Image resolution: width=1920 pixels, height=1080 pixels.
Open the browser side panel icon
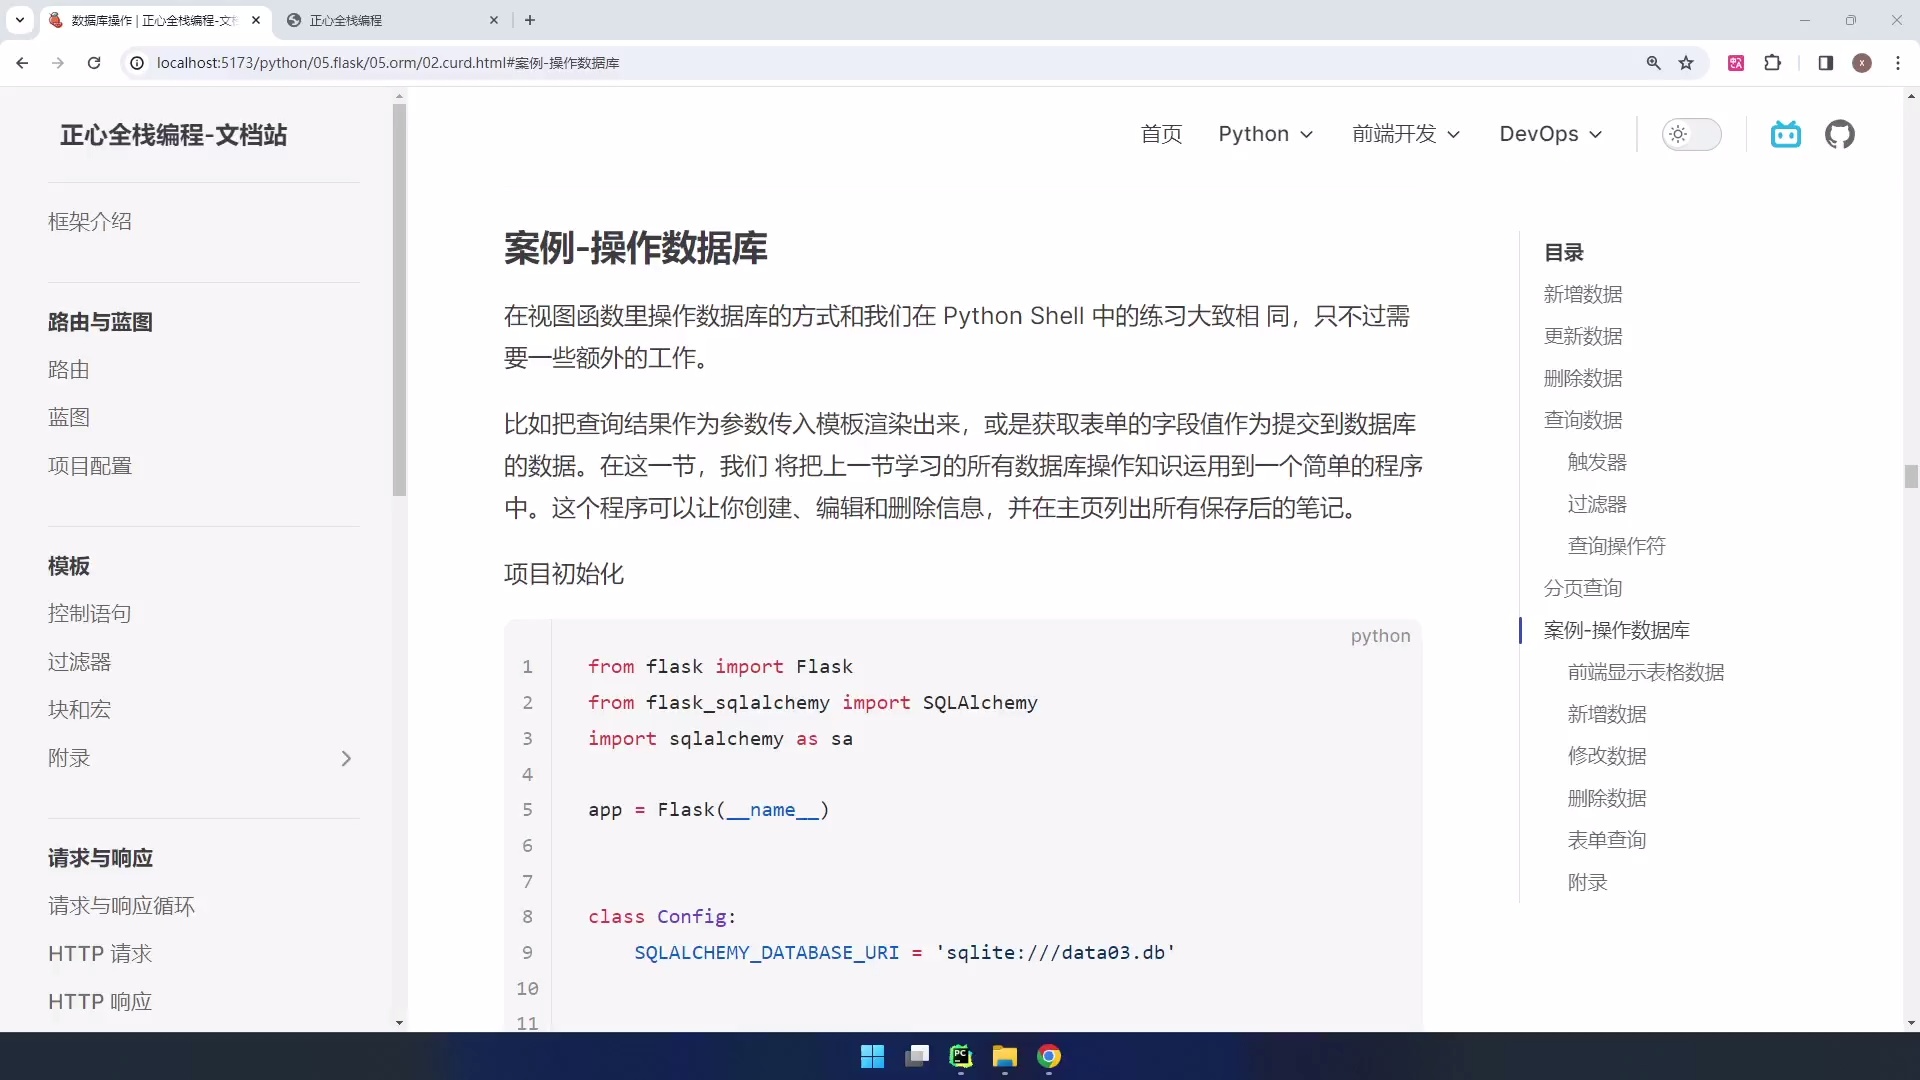coord(1825,62)
